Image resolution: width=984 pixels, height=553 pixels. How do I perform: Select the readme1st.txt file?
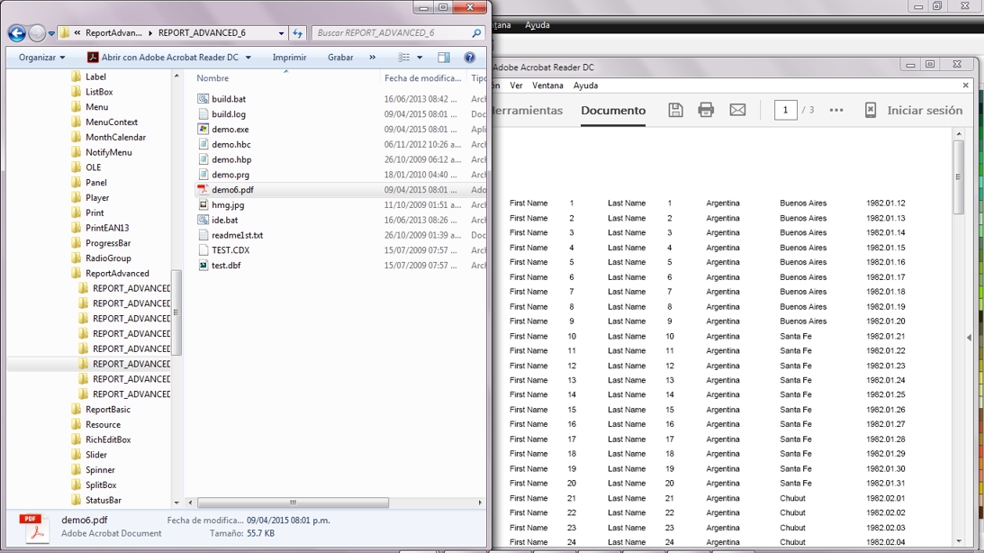[x=237, y=235]
